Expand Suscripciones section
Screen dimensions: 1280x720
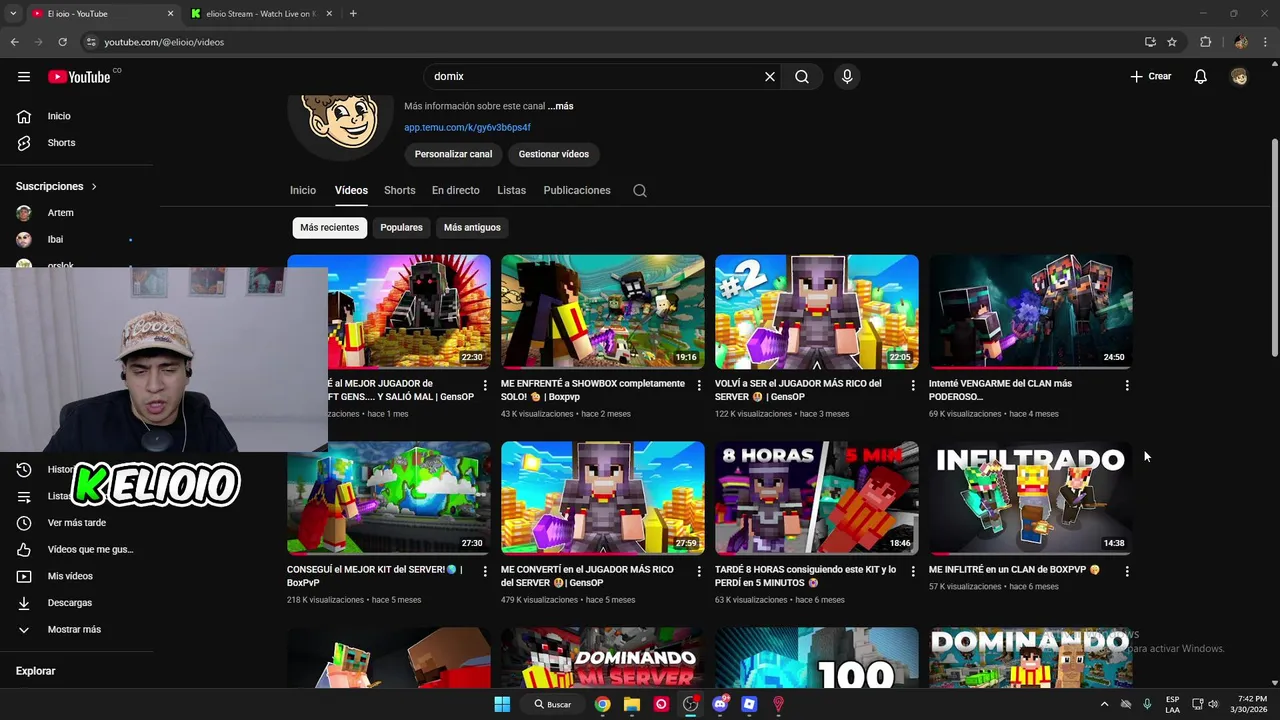tap(57, 187)
